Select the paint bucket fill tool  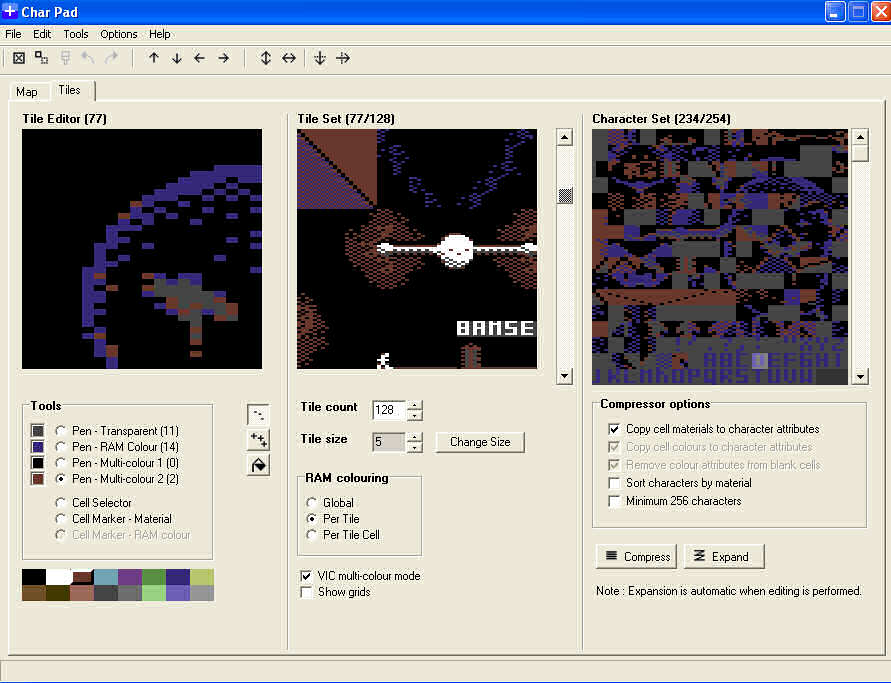(258, 465)
